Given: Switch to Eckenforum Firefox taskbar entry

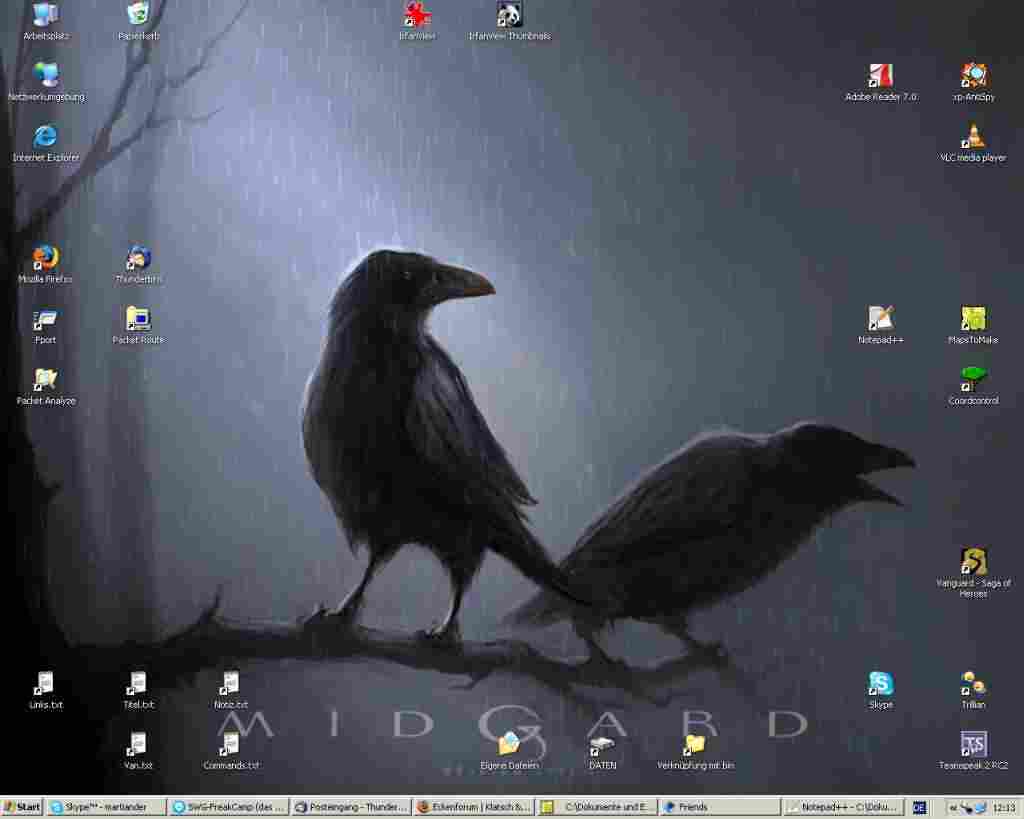Looking at the screenshot, I should click(x=474, y=807).
